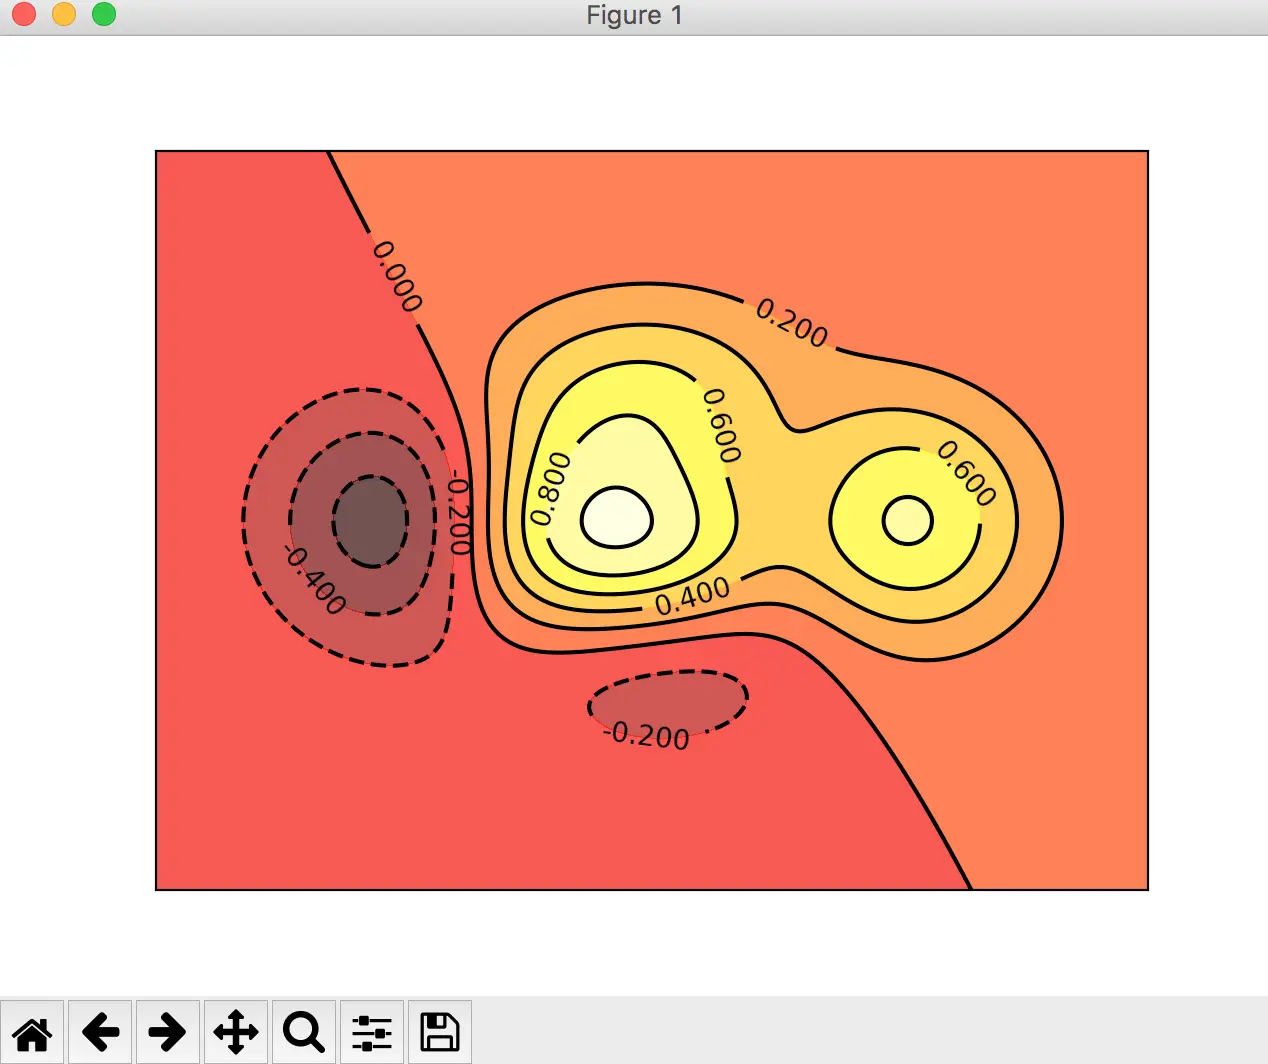Activate the Pan axes tool
This screenshot has width=1268, height=1064.
pyautogui.click(x=236, y=1032)
